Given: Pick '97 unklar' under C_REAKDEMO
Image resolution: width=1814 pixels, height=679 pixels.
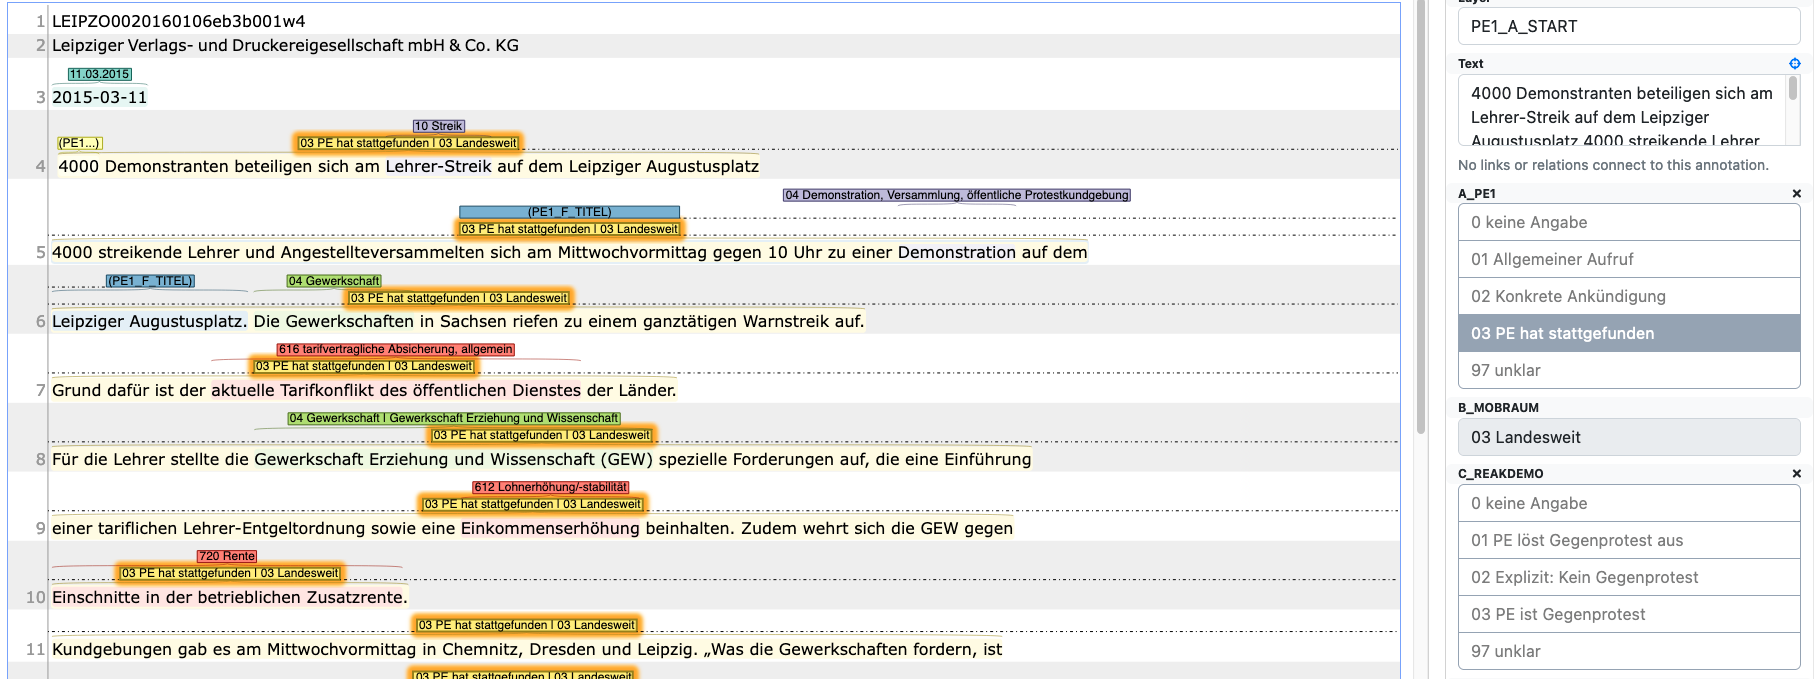Looking at the screenshot, I should (x=1629, y=651).
